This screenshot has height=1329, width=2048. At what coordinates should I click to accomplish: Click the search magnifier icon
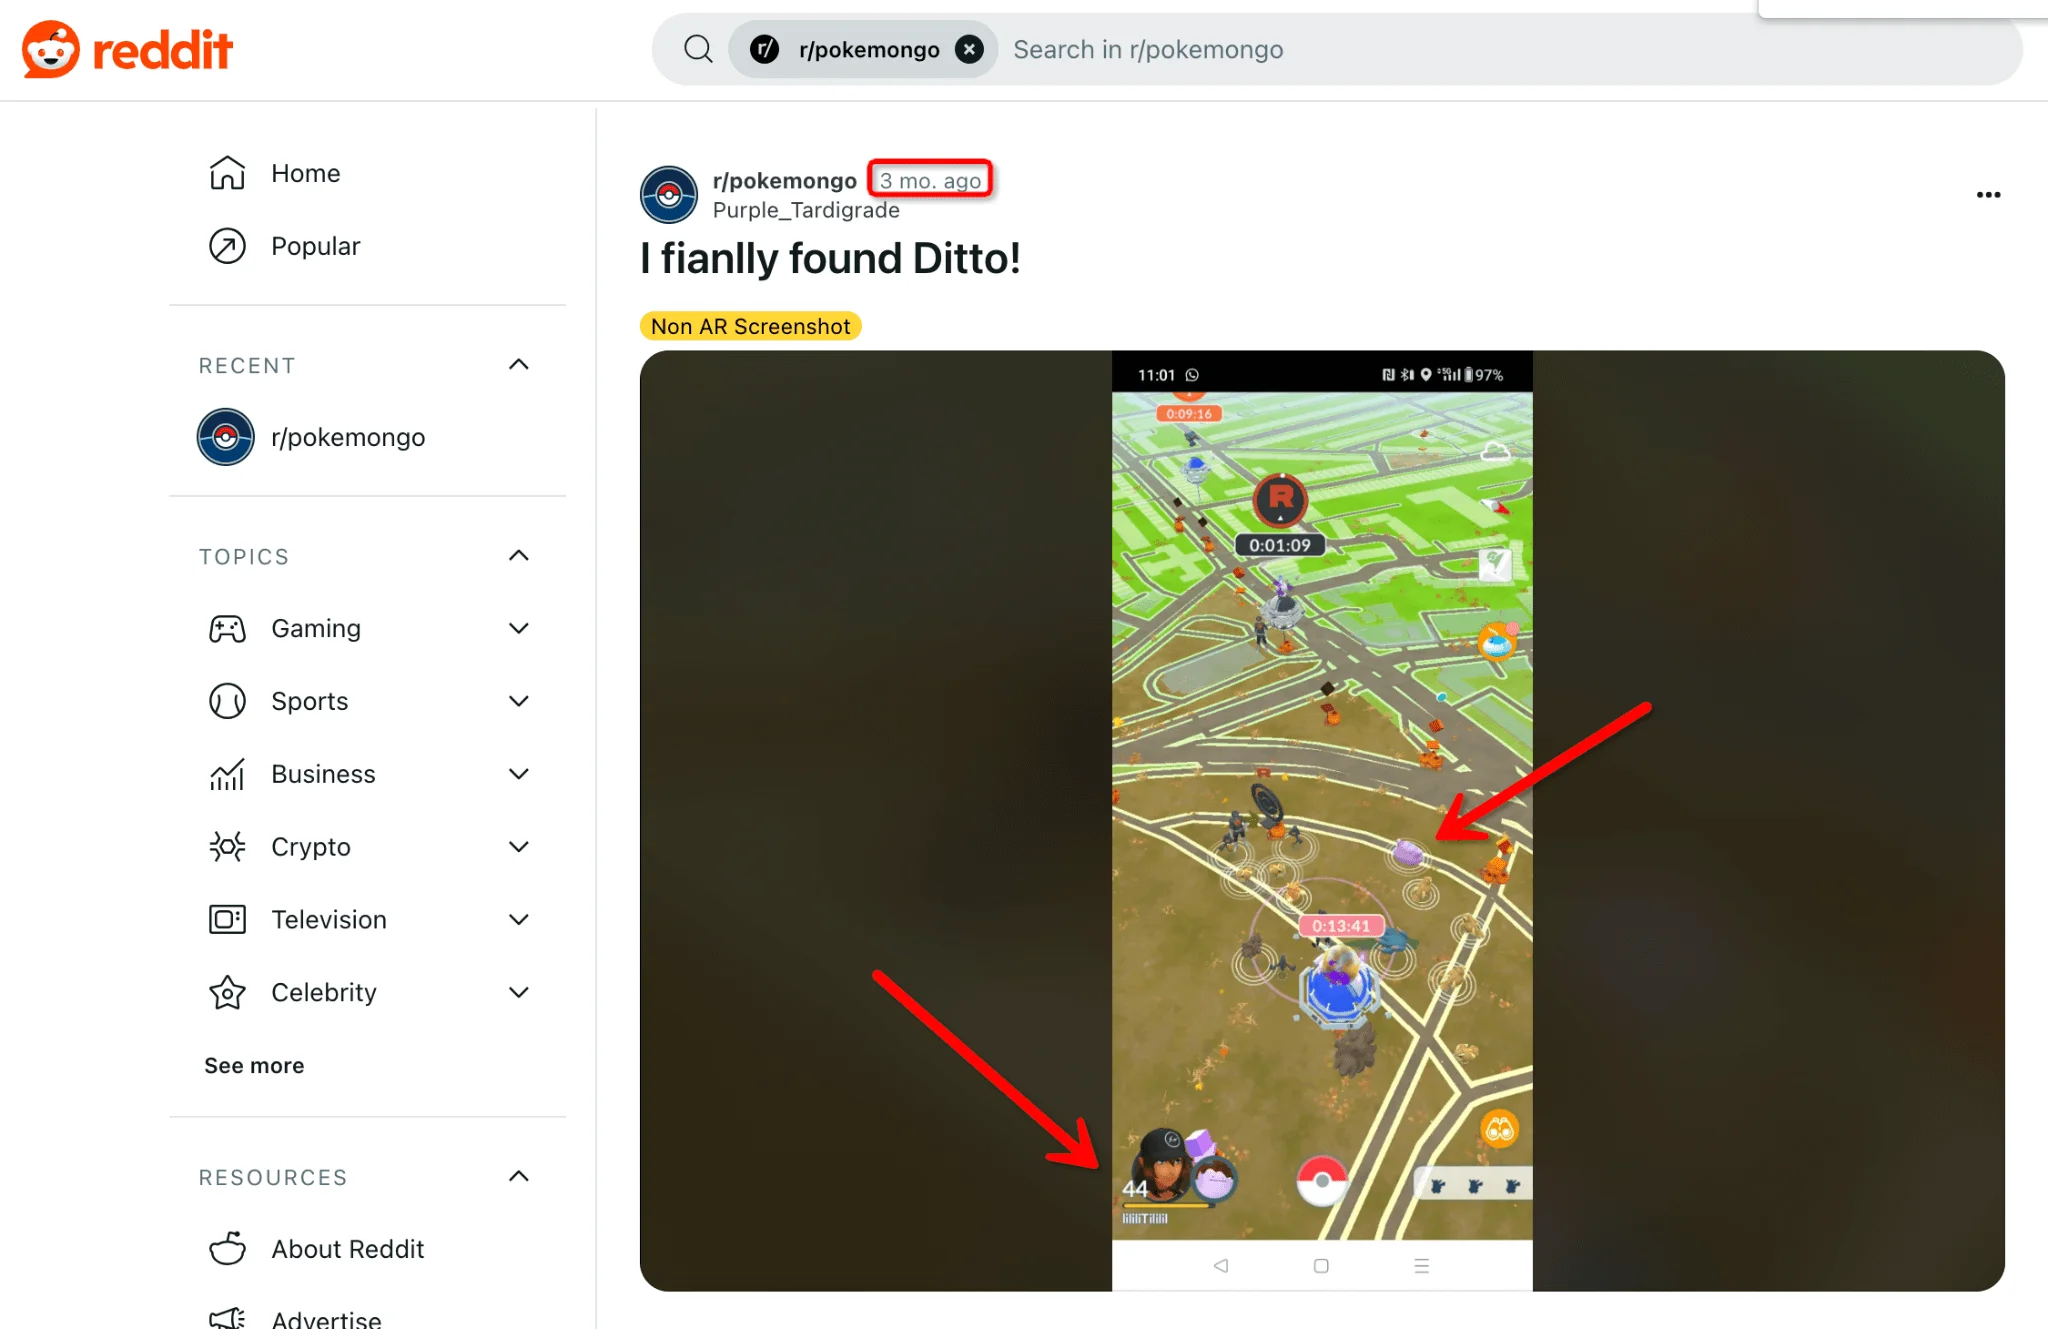coord(697,49)
